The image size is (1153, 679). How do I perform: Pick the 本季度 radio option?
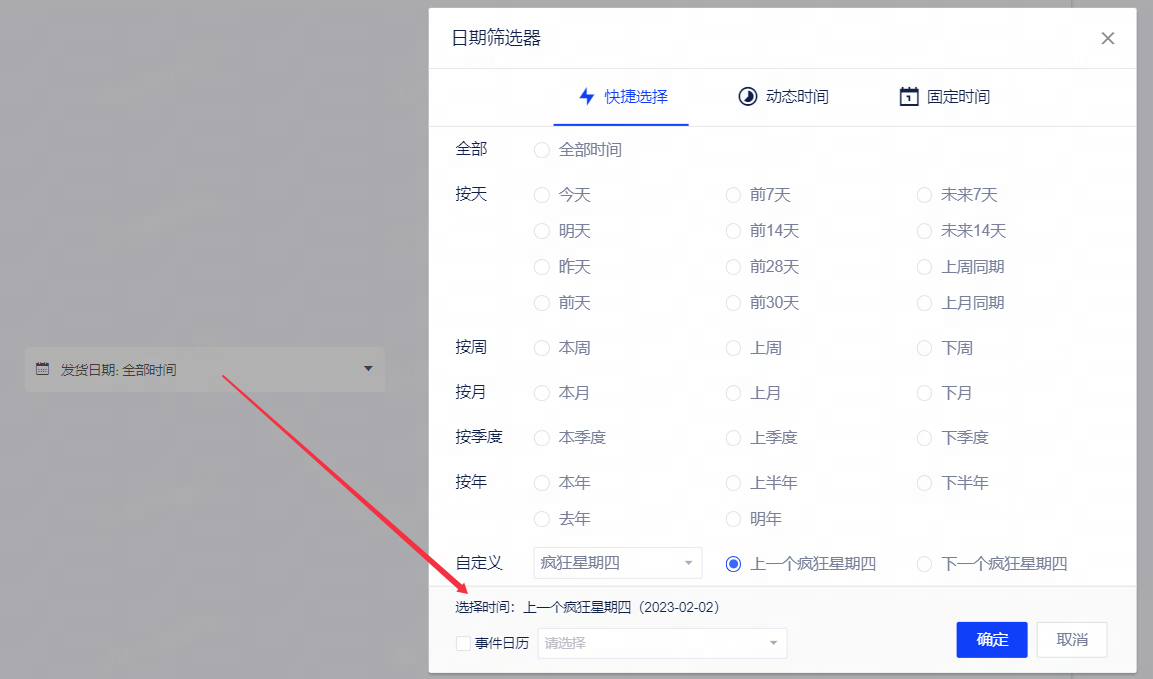542,438
